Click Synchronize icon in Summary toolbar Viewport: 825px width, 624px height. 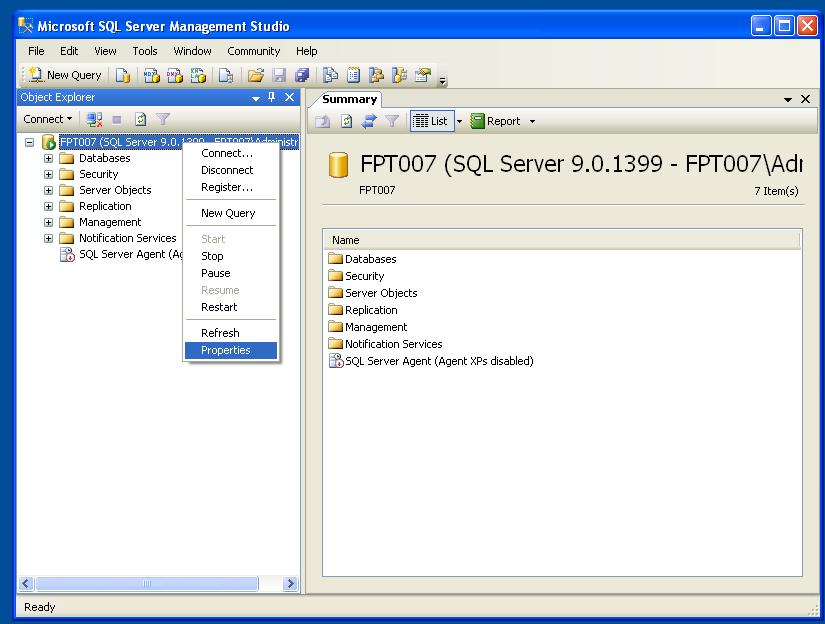point(369,122)
